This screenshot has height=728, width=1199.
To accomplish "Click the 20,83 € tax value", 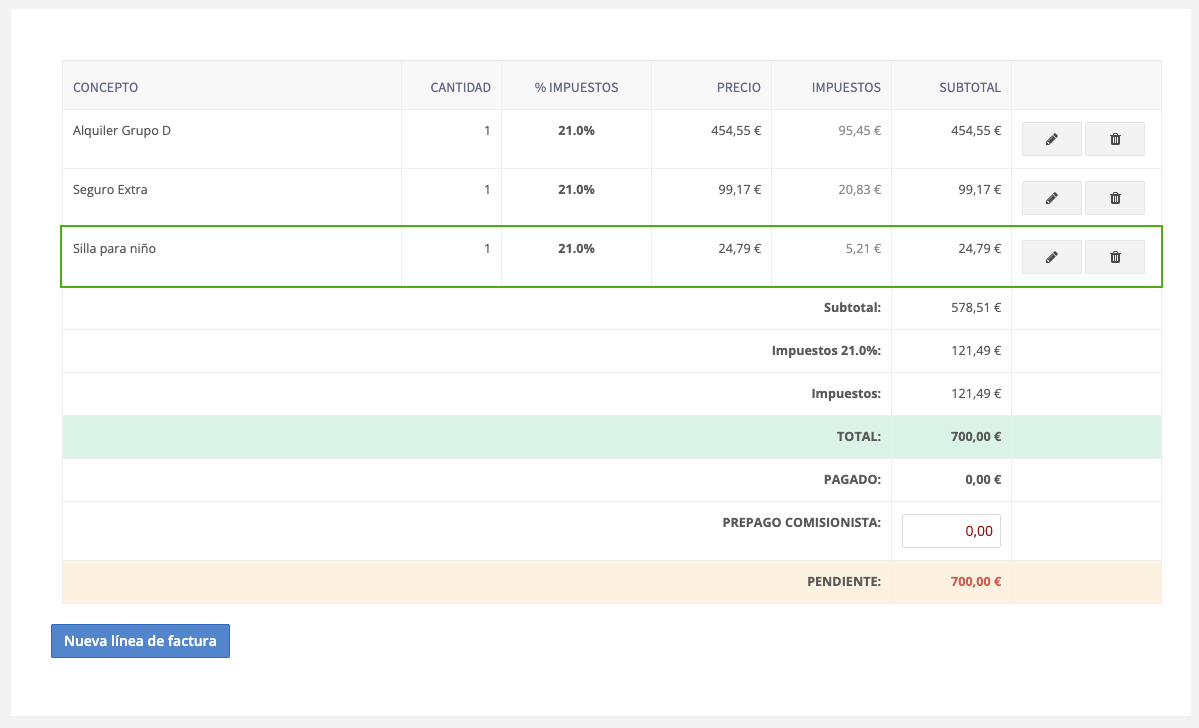I will (x=859, y=190).
